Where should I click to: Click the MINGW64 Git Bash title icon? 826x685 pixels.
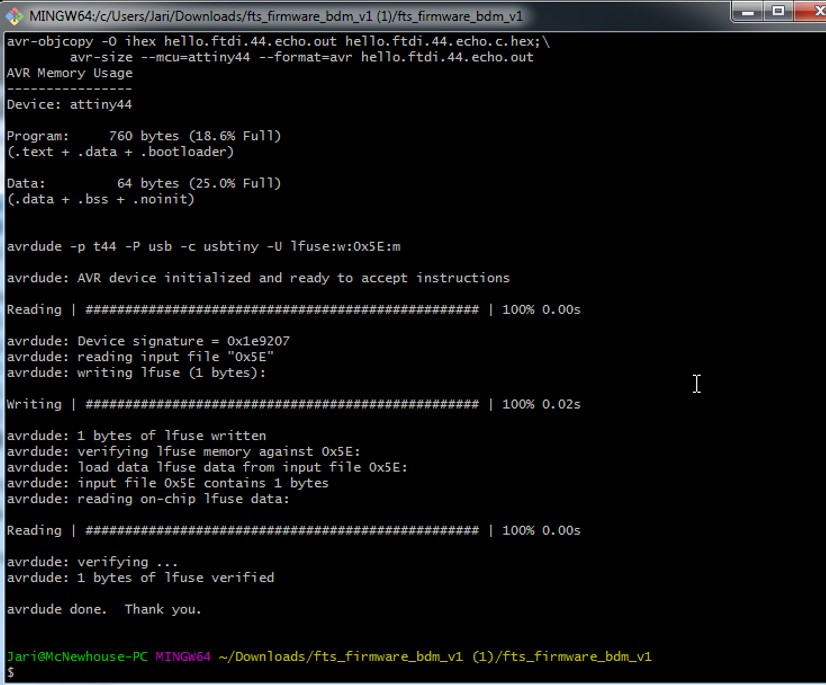[14, 16]
